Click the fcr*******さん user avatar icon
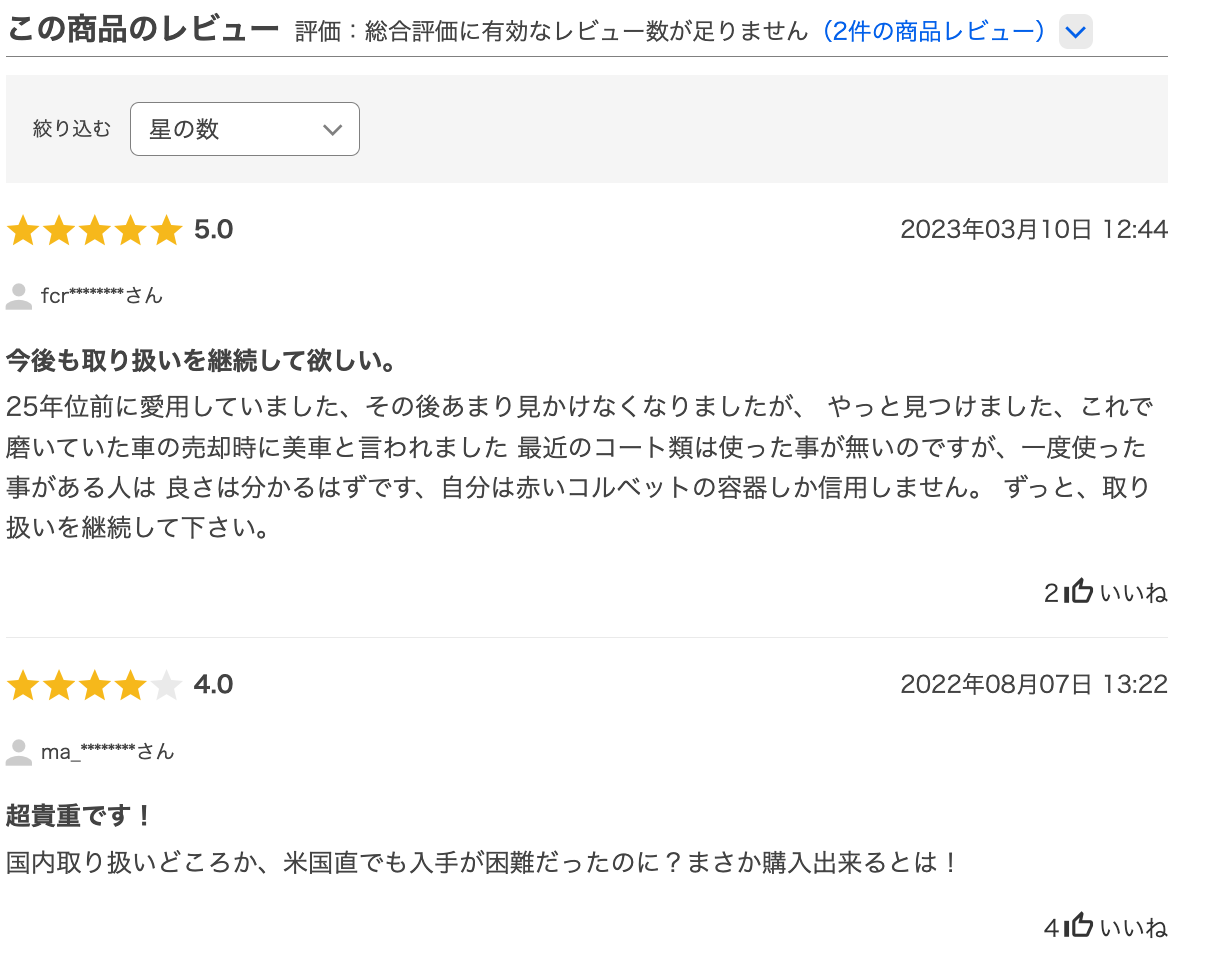1210x968 pixels. [x=19, y=294]
